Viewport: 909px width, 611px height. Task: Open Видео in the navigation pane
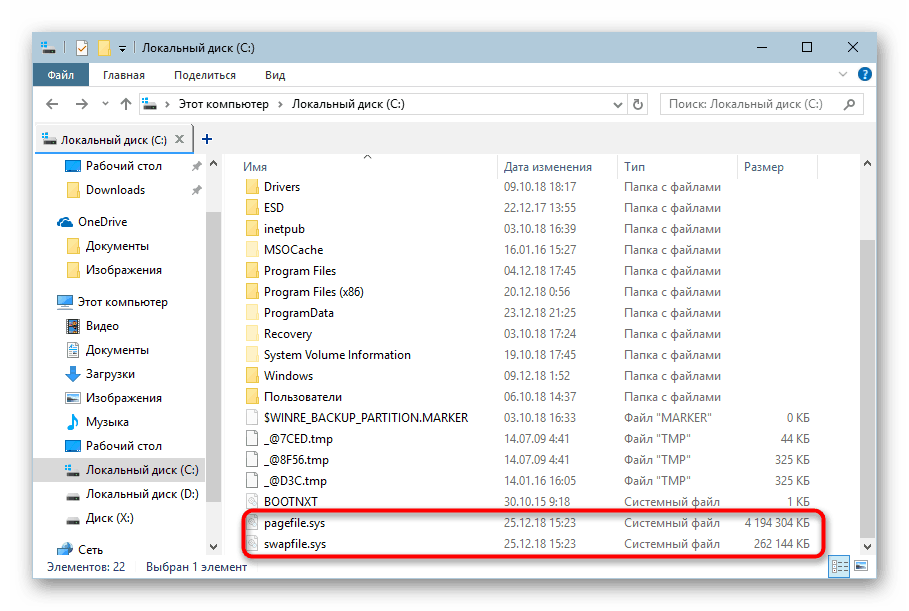click(x=102, y=326)
